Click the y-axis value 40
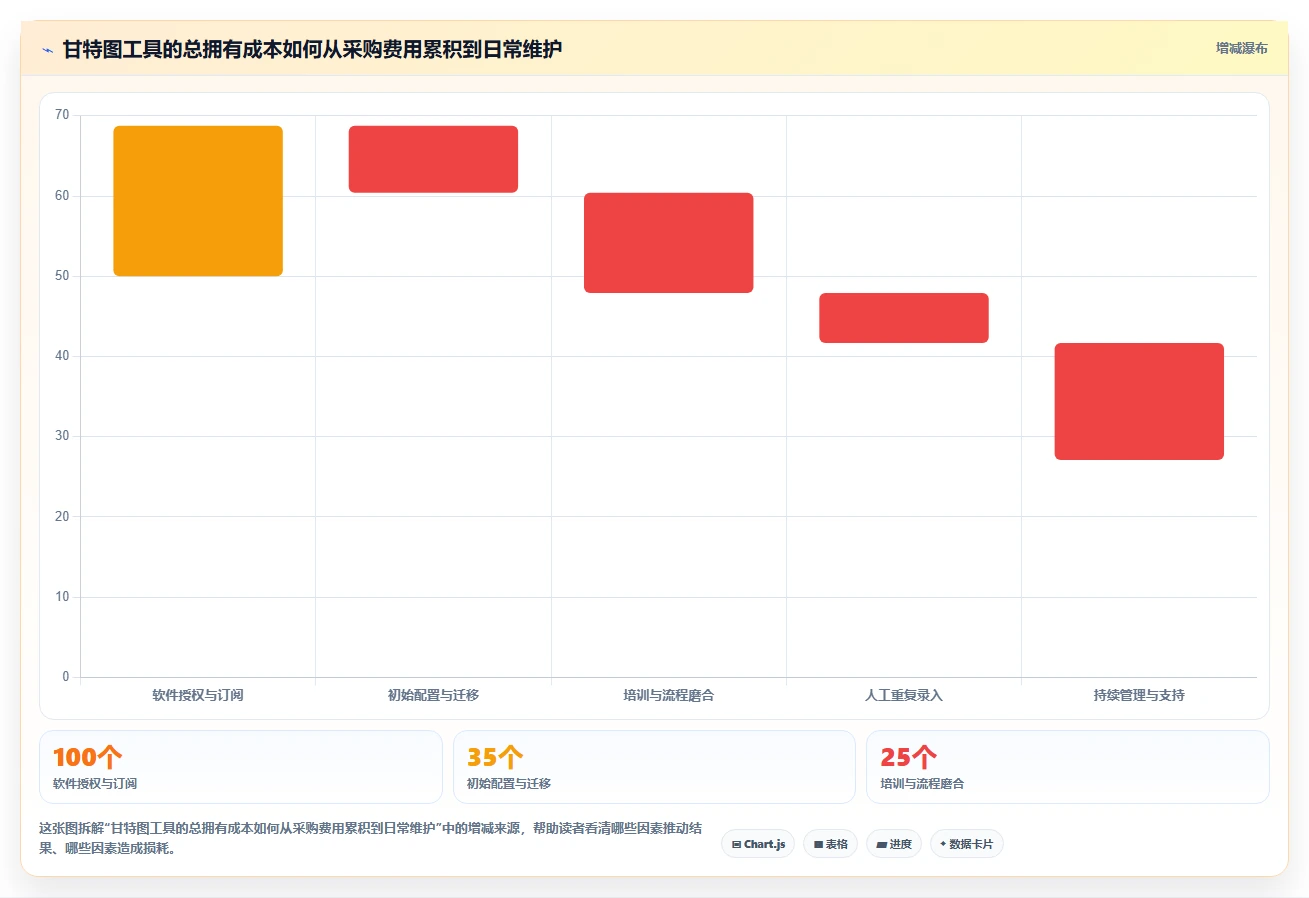 click(62, 356)
